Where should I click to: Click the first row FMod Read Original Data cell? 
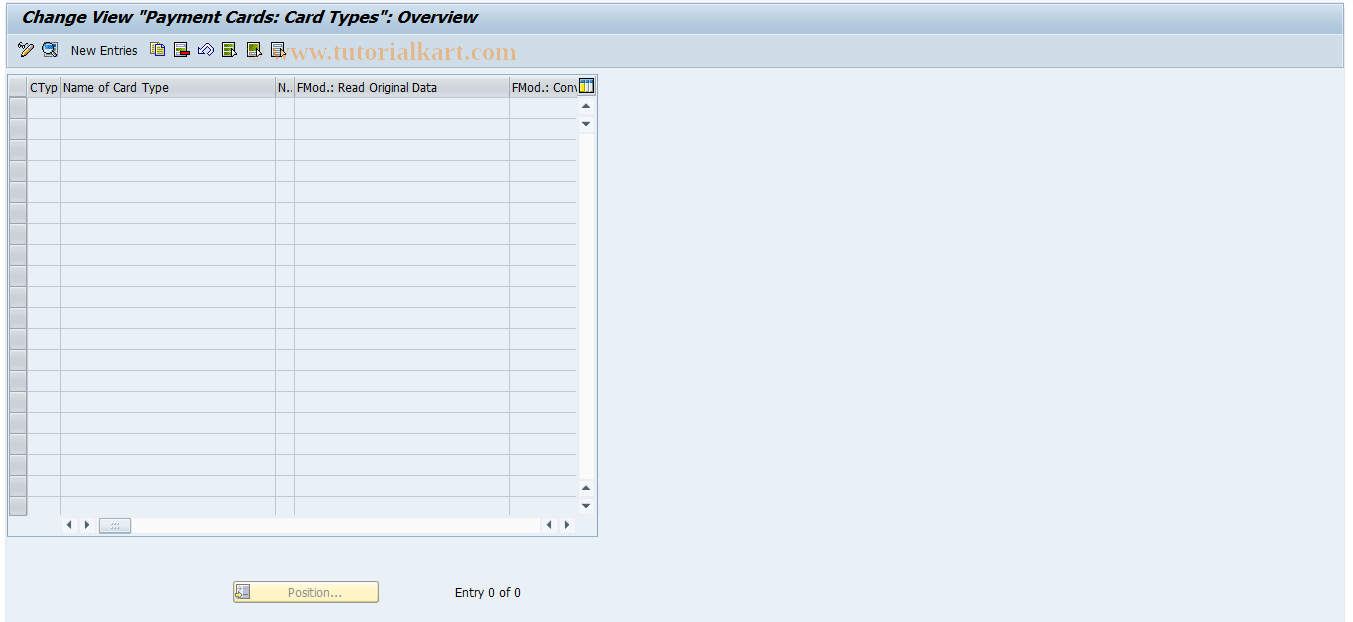click(x=402, y=108)
